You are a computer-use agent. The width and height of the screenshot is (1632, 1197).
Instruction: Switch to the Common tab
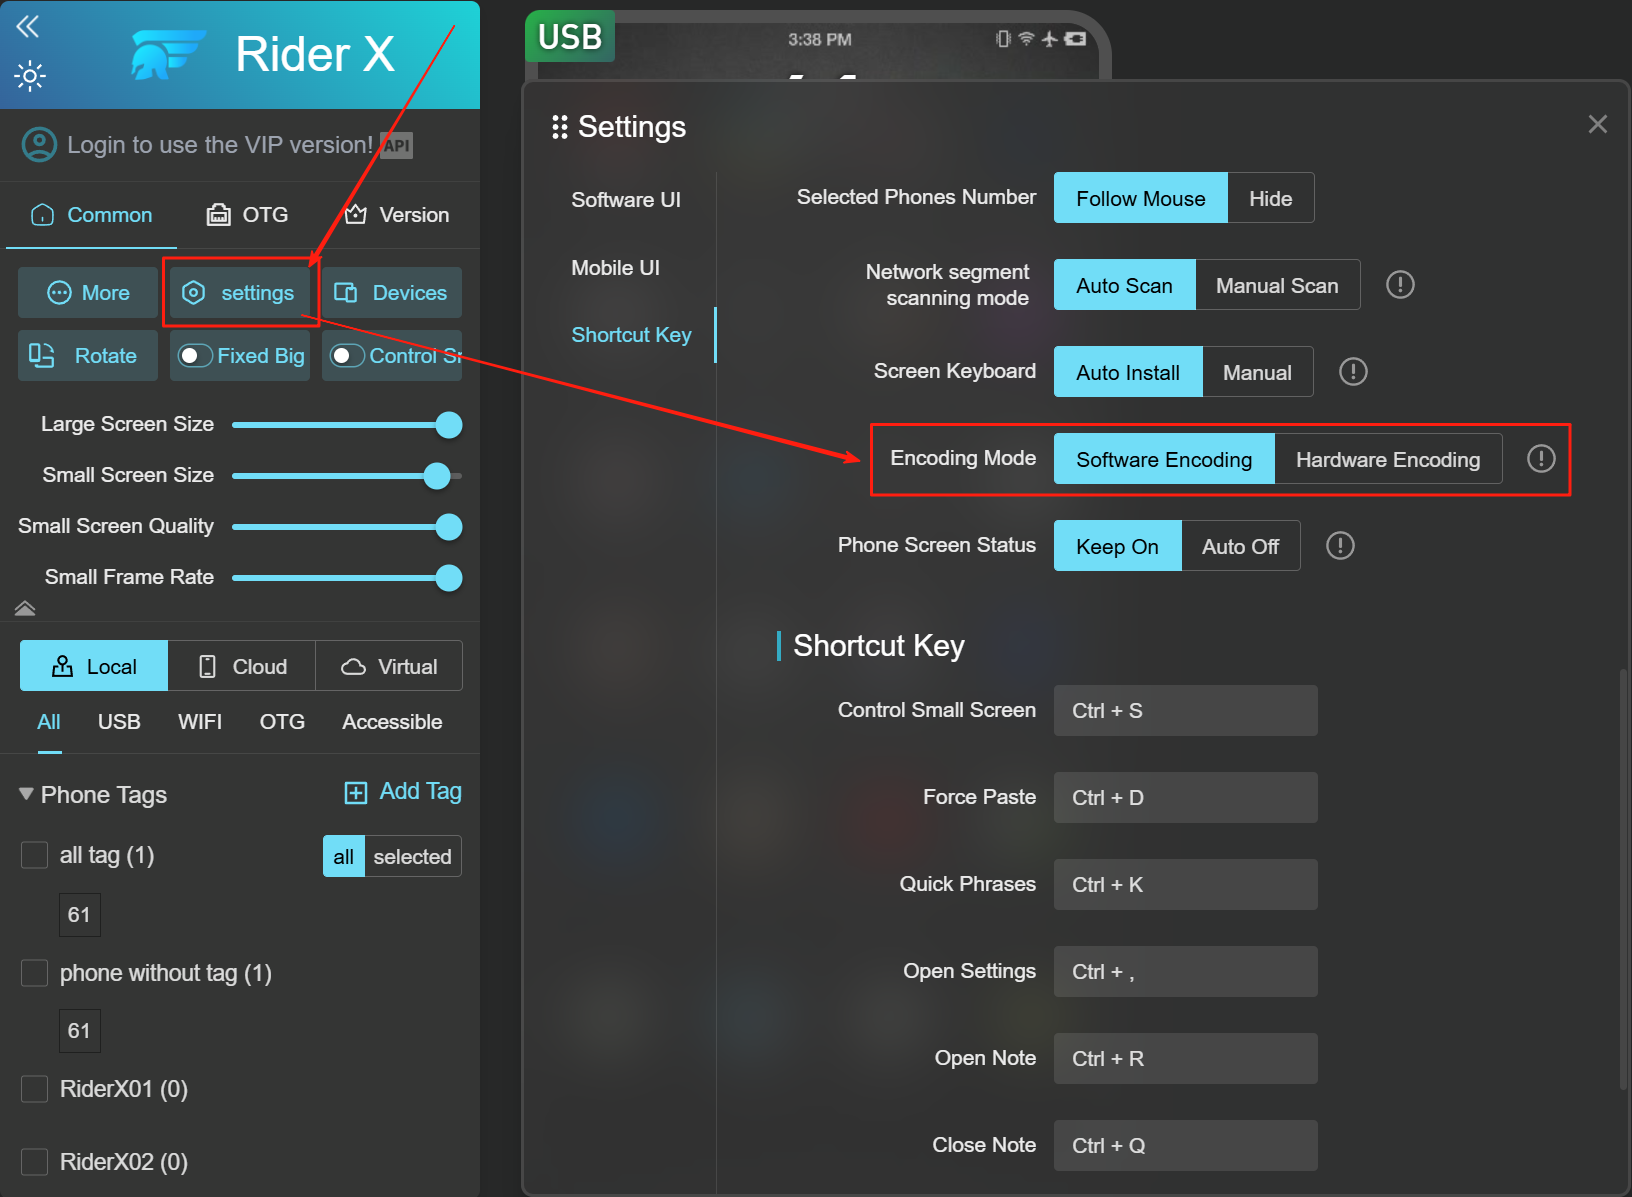coord(92,215)
